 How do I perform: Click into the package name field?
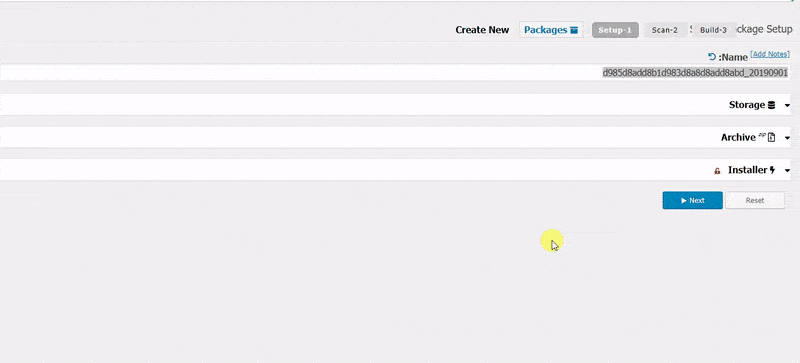coord(395,72)
